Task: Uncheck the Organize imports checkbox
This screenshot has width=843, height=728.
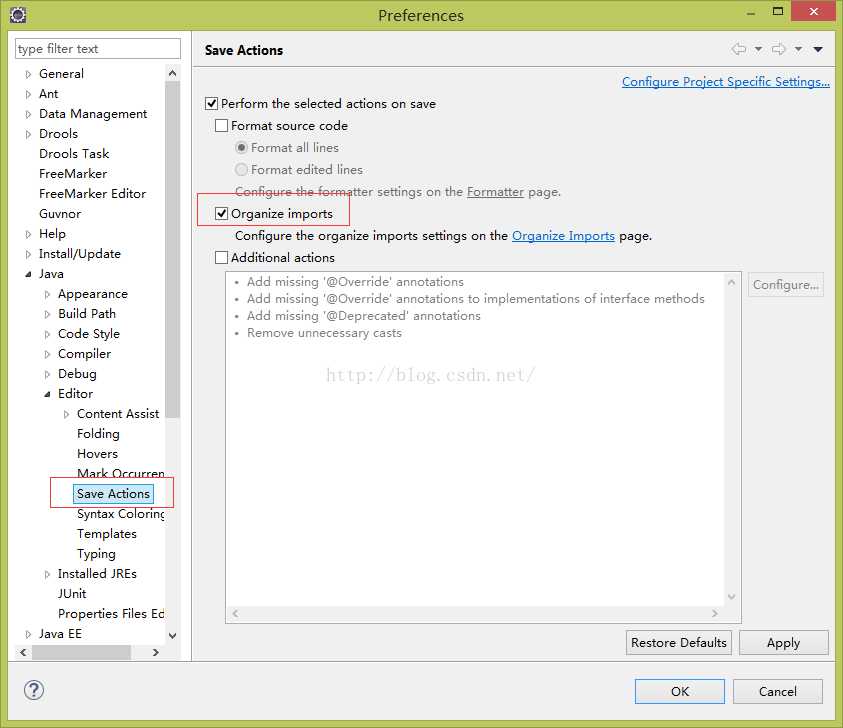Action: (x=221, y=213)
